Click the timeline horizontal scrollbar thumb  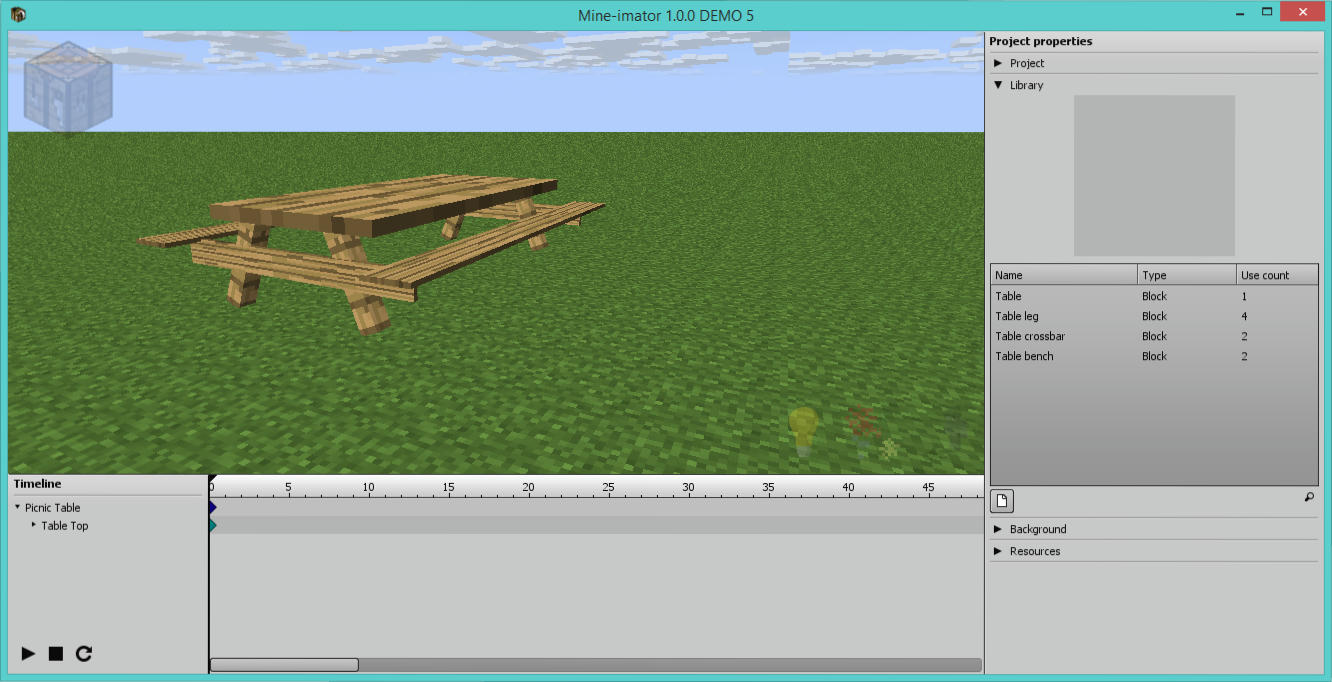284,665
